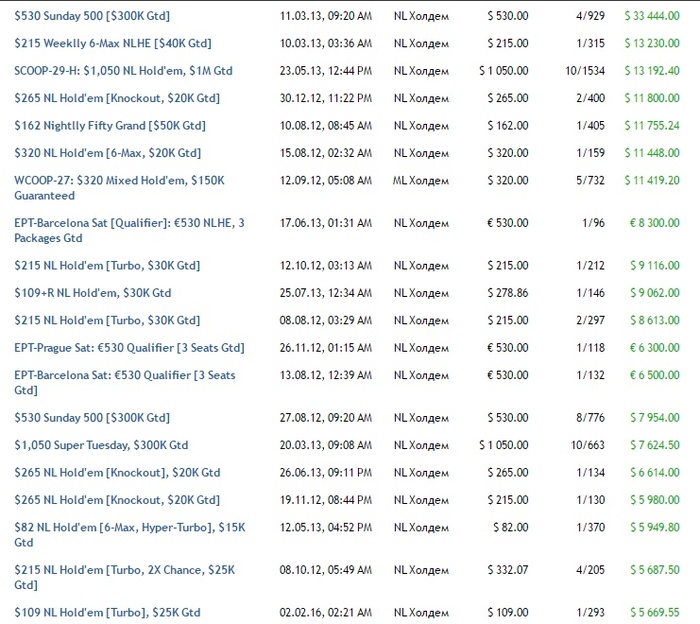Select the finish position 5/732
The height and width of the screenshot is (624, 700).
coord(590,181)
